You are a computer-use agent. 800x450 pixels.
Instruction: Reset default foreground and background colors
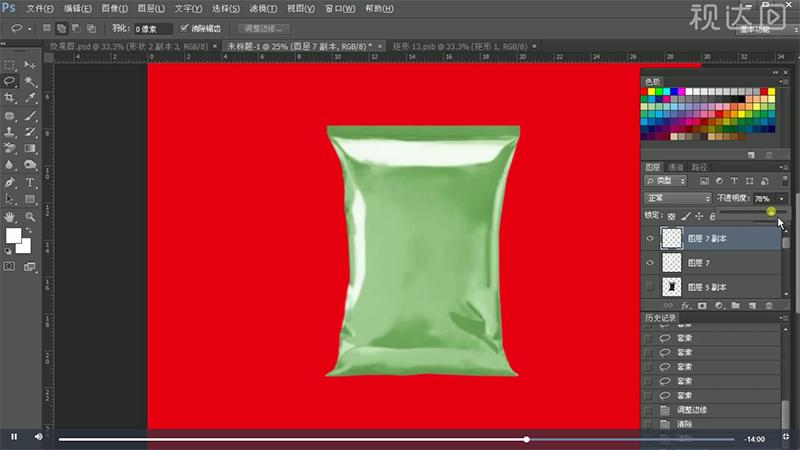click(8, 251)
